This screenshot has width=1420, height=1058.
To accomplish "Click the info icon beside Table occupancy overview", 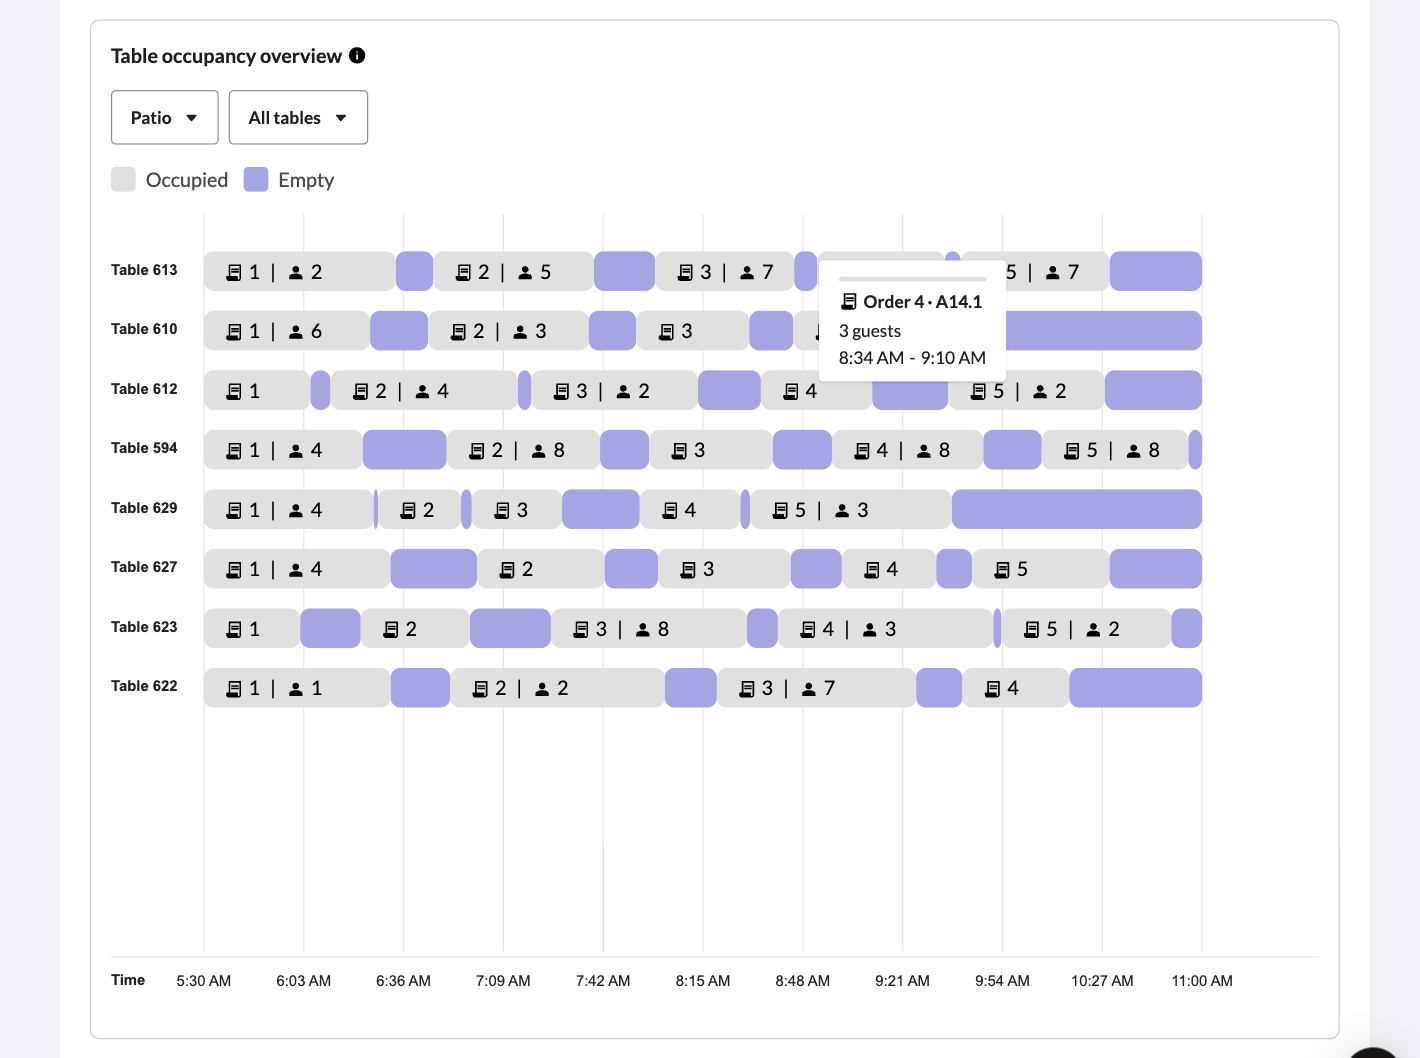I will click(357, 56).
